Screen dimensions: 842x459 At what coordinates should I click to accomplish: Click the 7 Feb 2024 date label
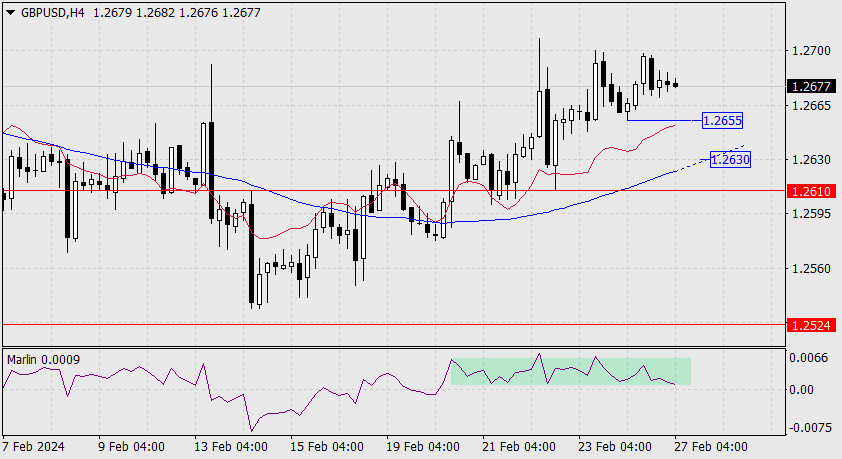point(33,447)
